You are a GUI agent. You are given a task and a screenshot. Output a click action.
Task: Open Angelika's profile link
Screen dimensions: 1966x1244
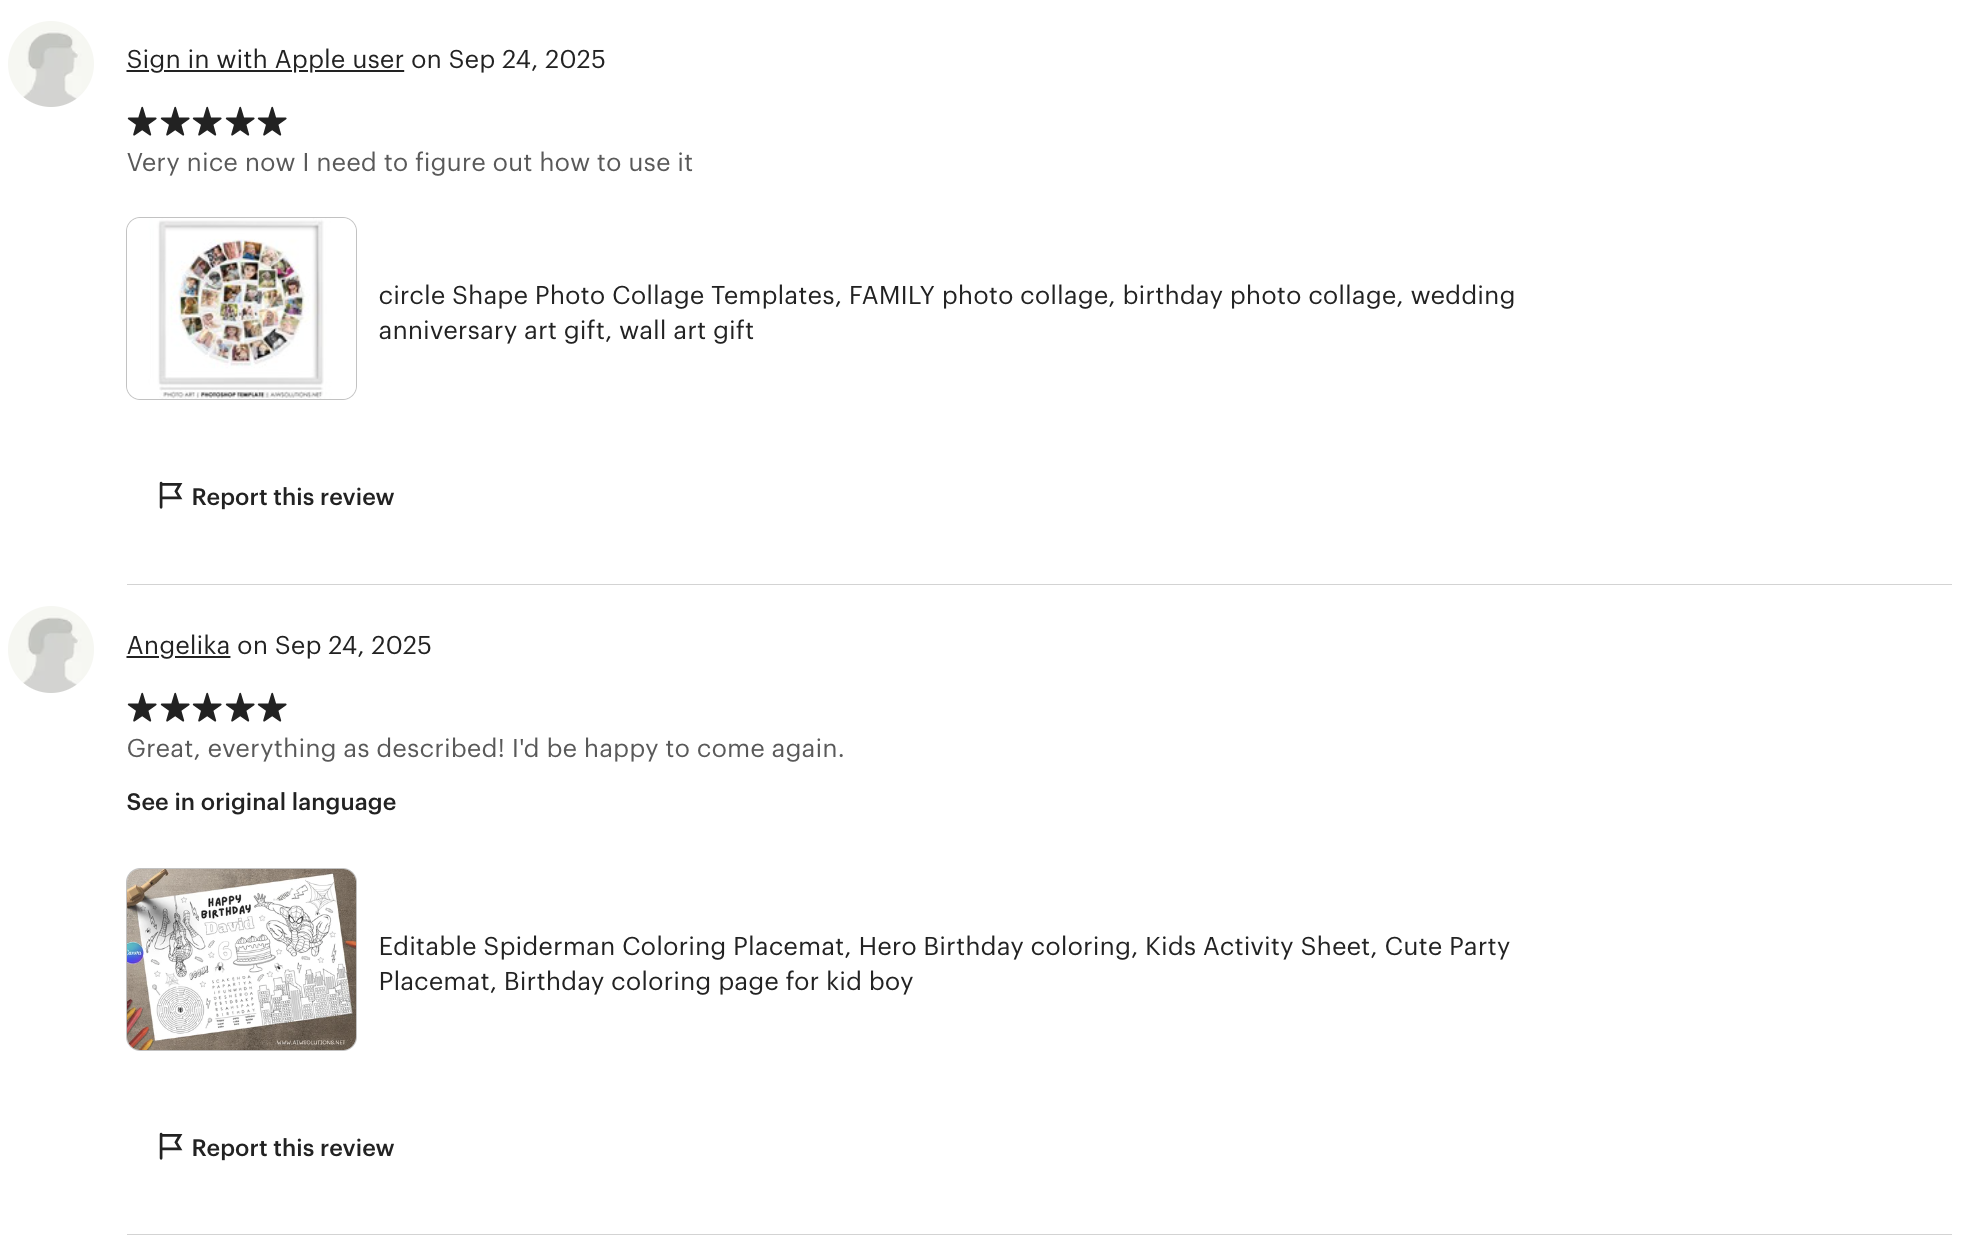click(x=178, y=646)
